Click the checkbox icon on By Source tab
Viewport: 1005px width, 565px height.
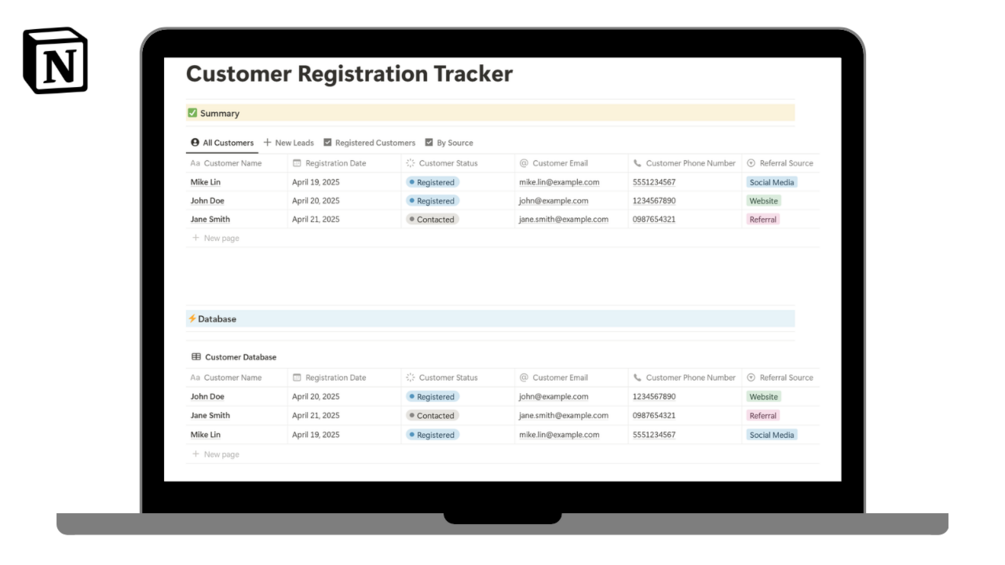tap(429, 142)
